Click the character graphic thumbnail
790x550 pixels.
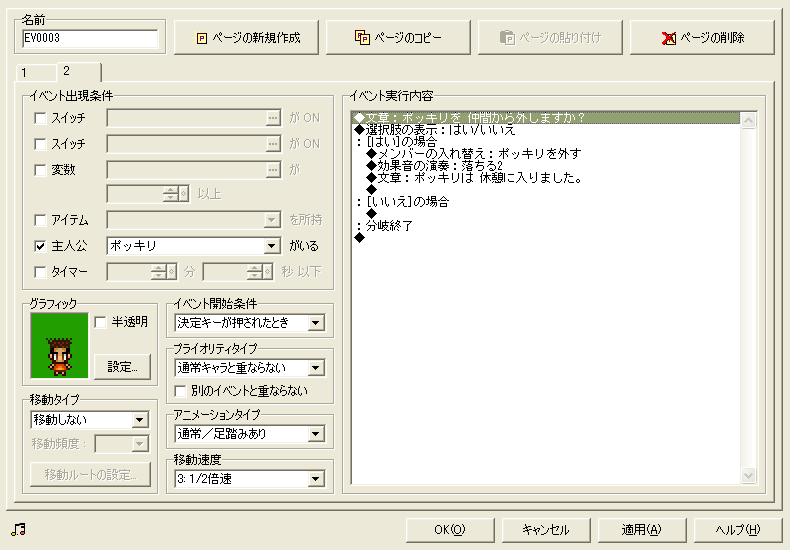click(x=59, y=345)
